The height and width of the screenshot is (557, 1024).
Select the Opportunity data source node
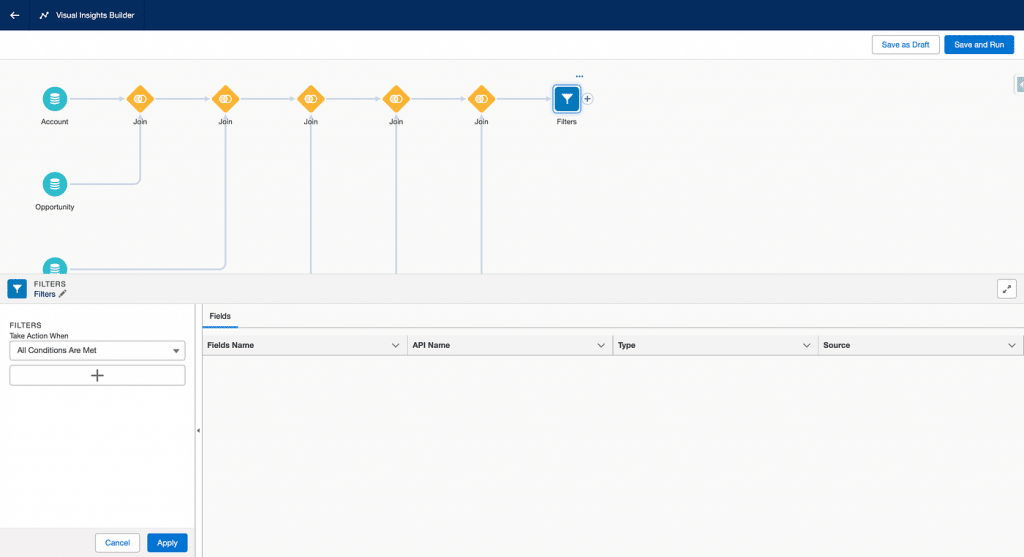(55, 184)
